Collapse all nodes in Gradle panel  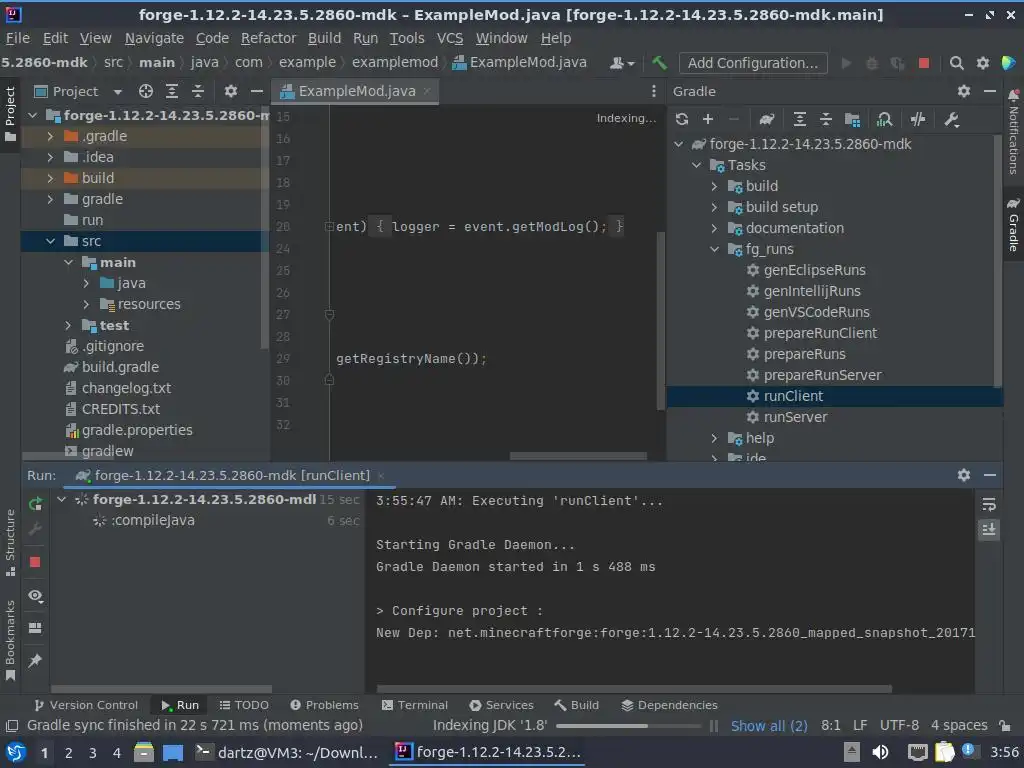pos(825,119)
